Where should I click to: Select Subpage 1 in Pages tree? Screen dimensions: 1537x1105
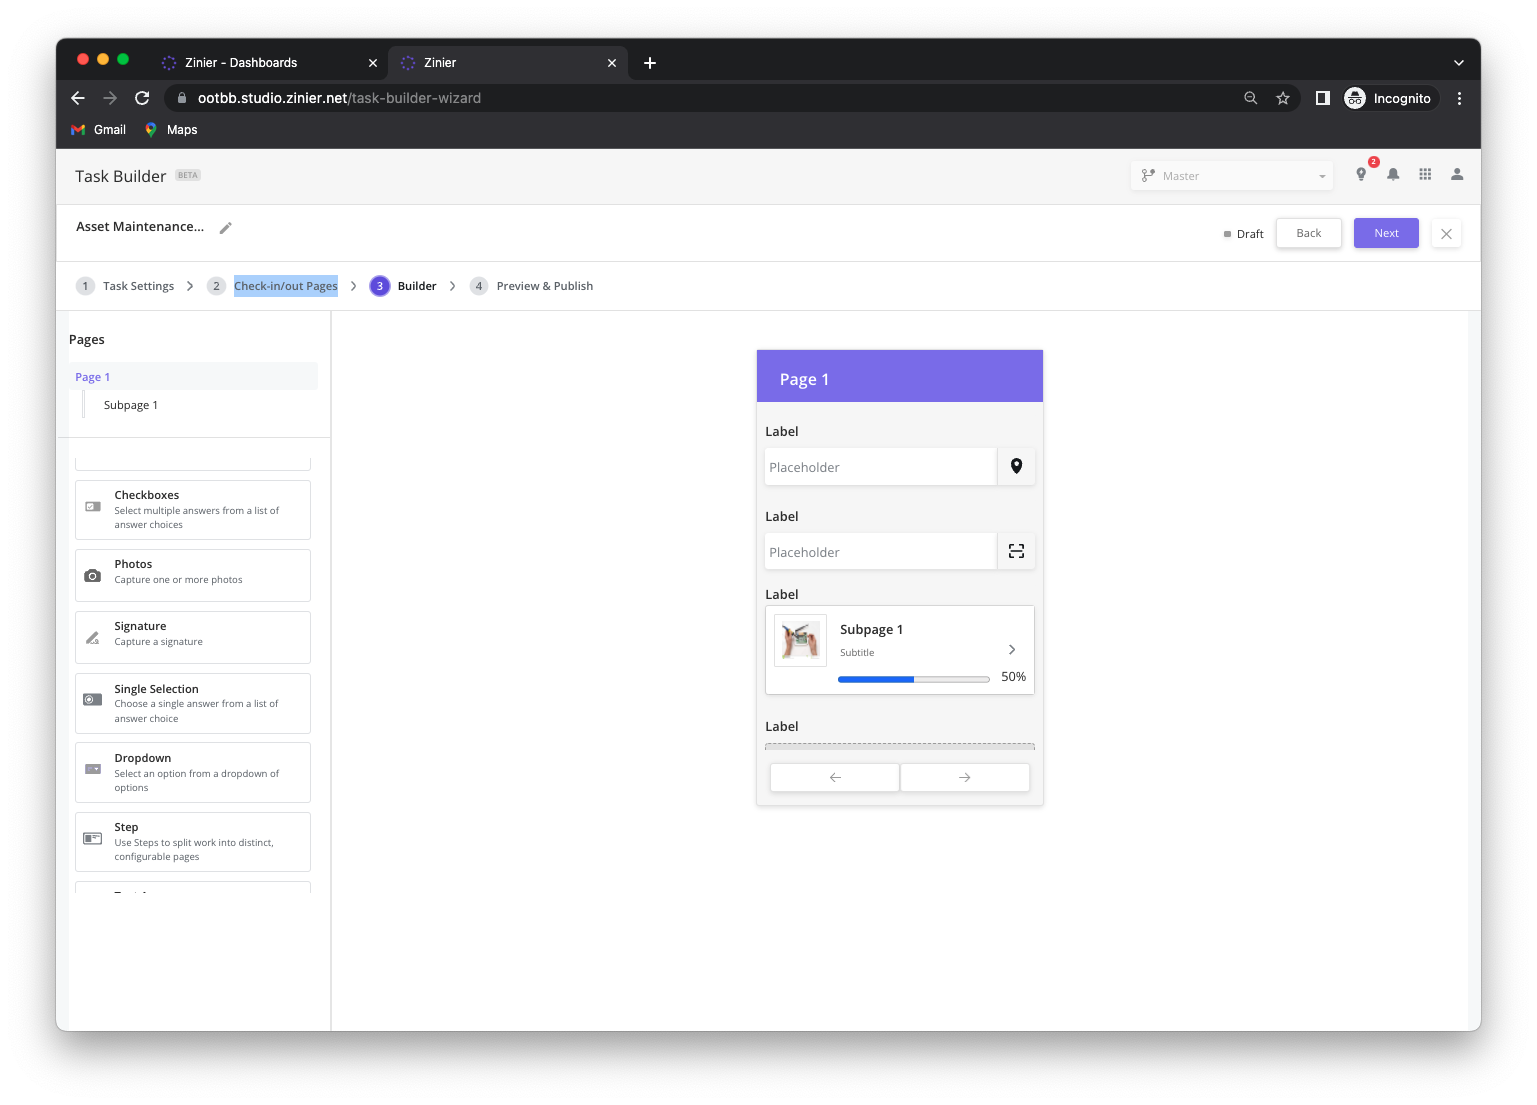[x=131, y=405]
